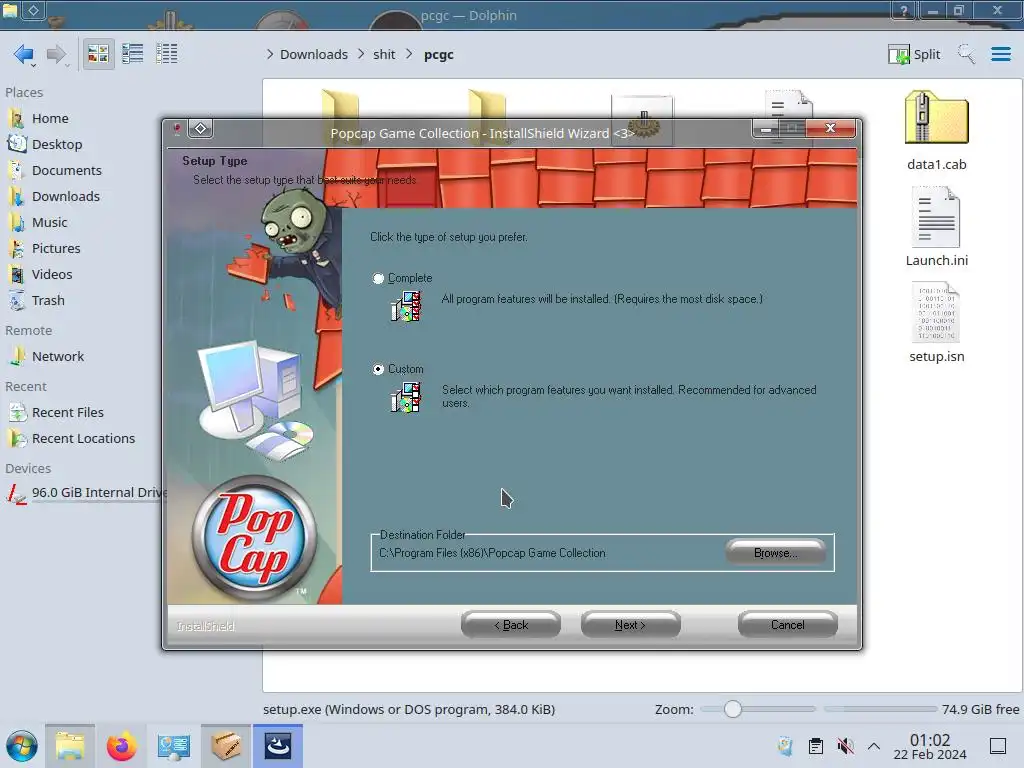1024x768 pixels.
Task: Click the Browse... button for destination folder
Action: point(775,552)
